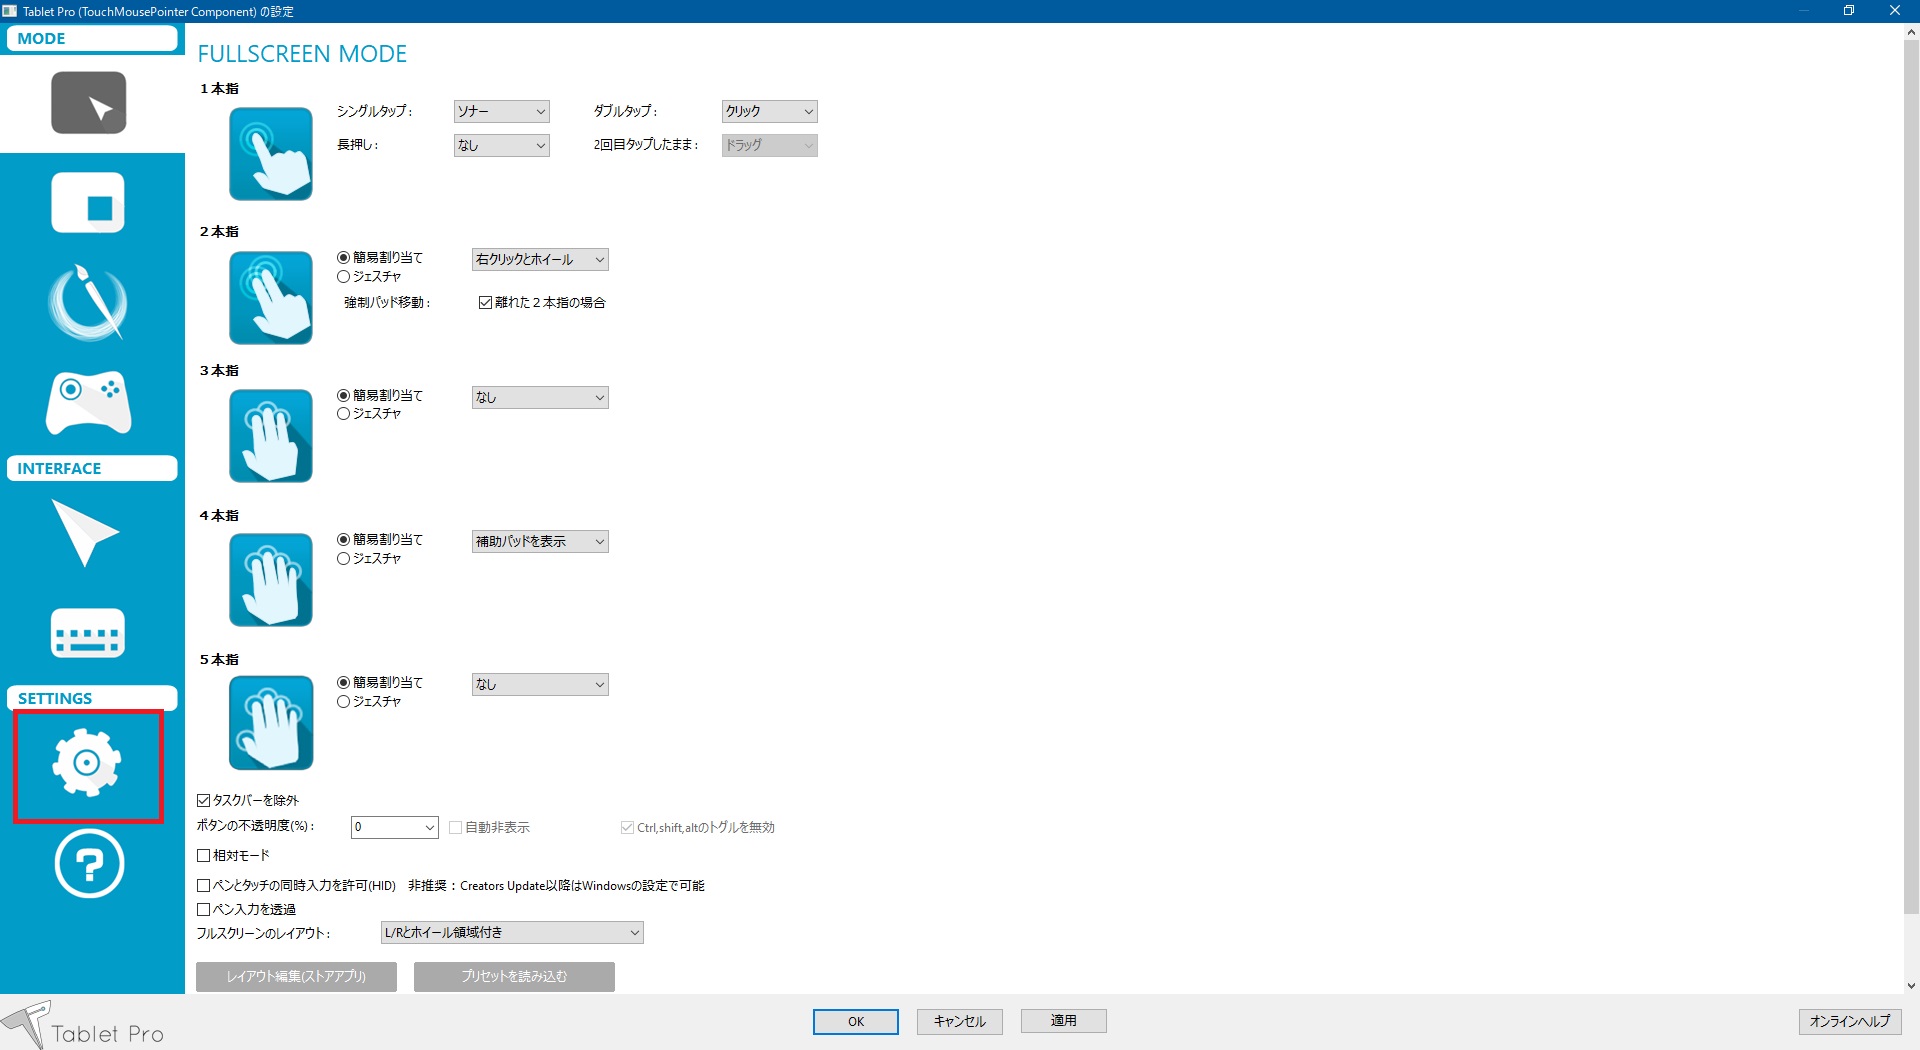
Task: Open the settings gear icon
Action: tap(88, 765)
